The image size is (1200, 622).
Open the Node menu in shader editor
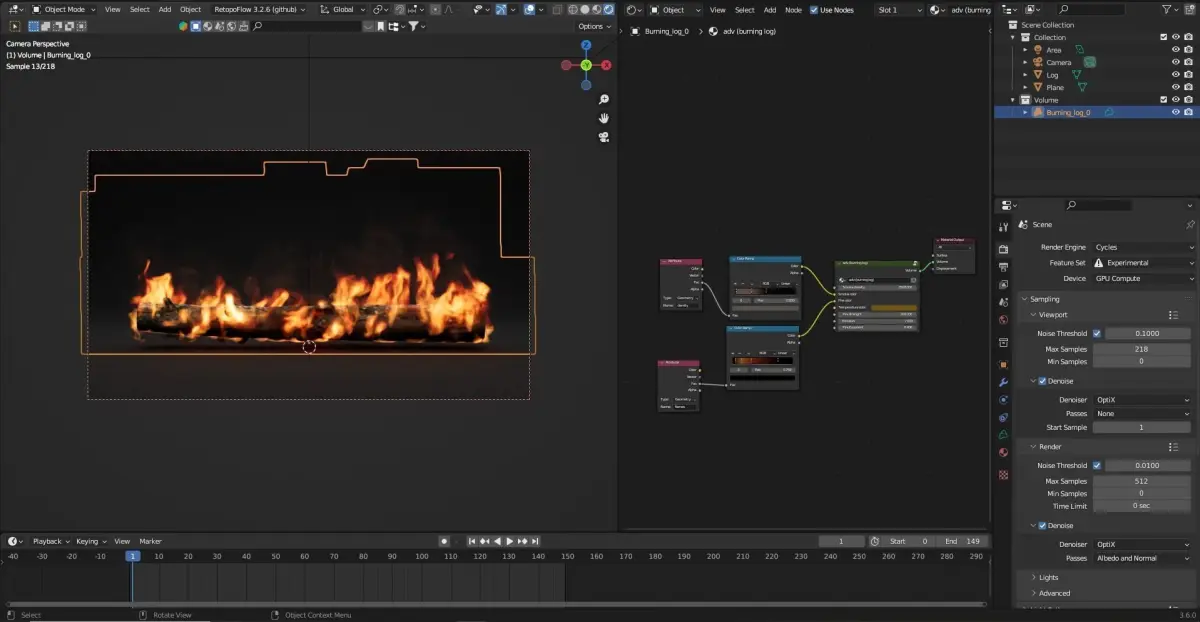tap(793, 10)
